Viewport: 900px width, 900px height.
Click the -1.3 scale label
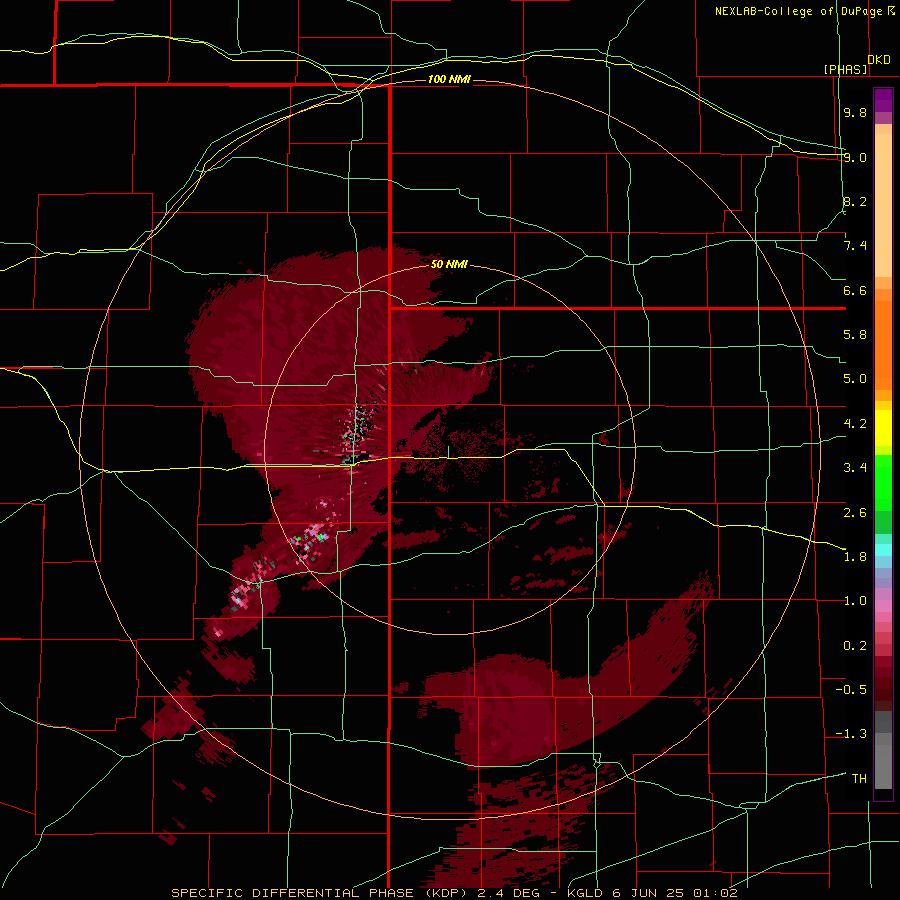tap(851, 734)
